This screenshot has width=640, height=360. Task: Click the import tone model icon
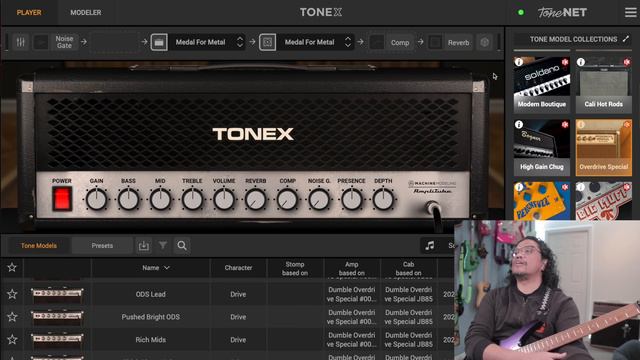(143, 246)
